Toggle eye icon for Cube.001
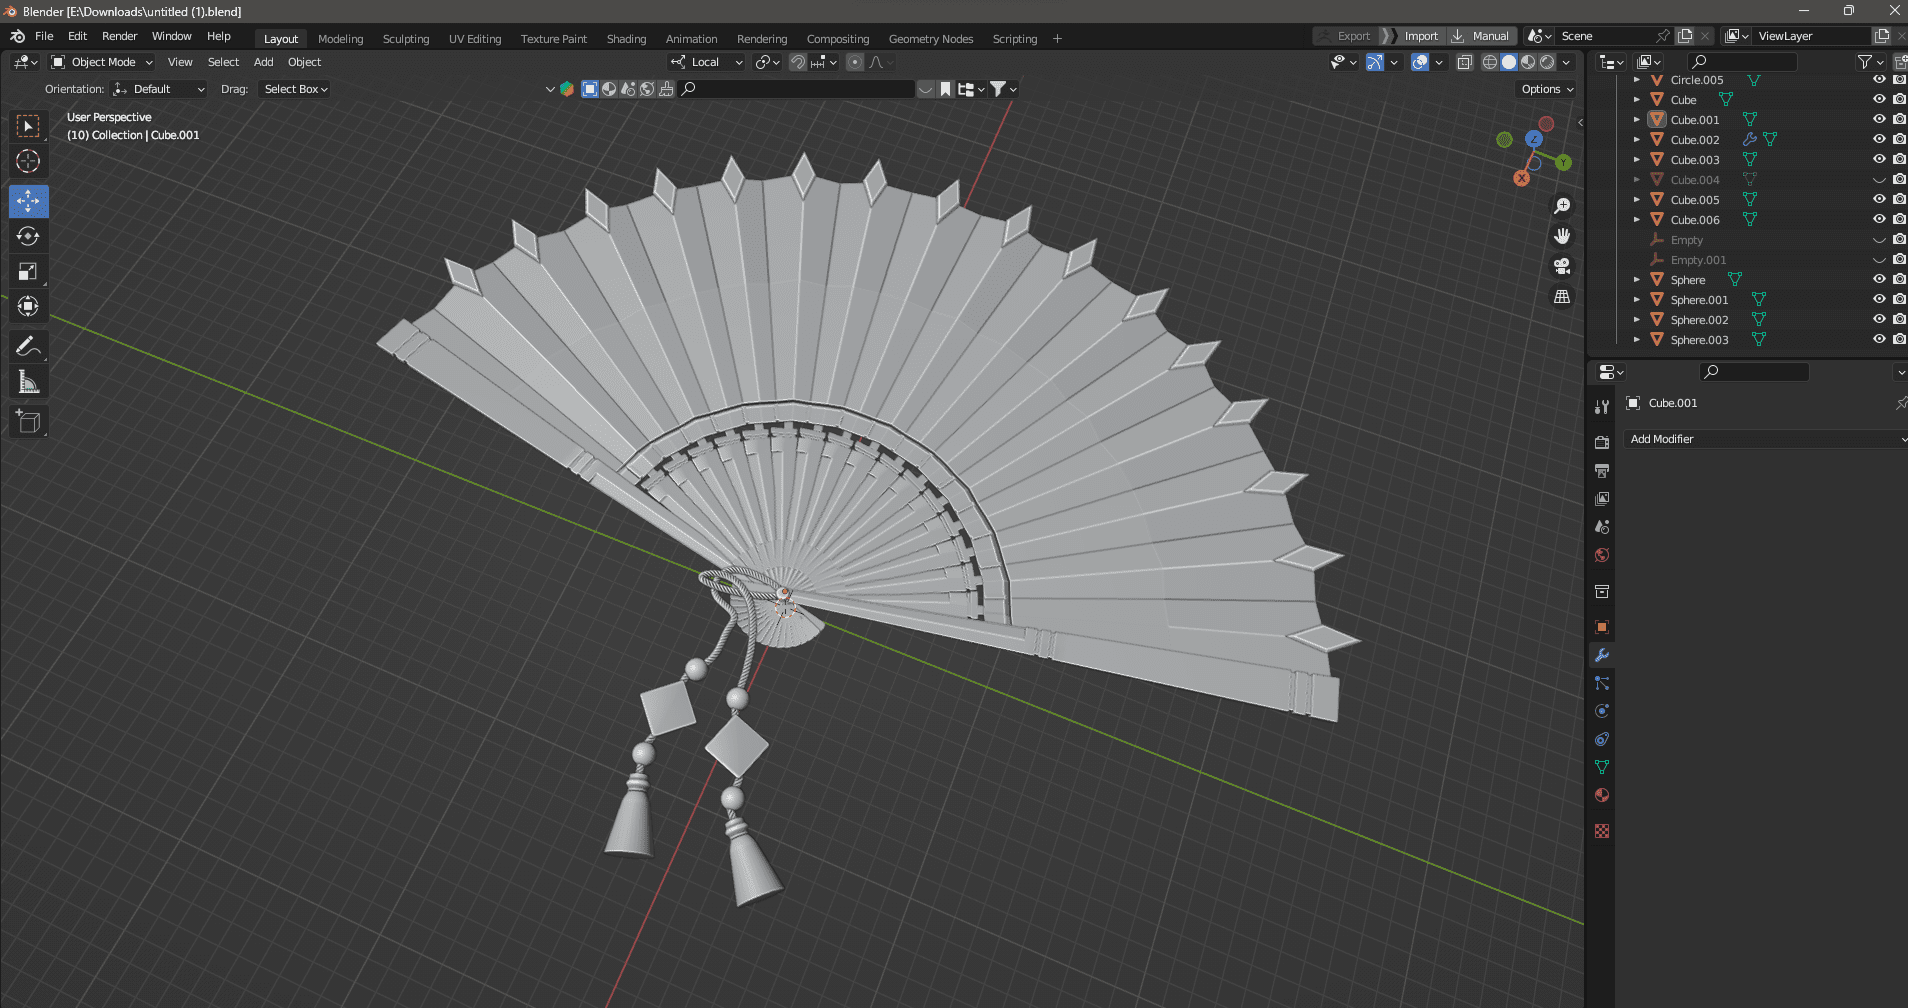The height and width of the screenshot is (1008, 1908). tap(1879, 119)
